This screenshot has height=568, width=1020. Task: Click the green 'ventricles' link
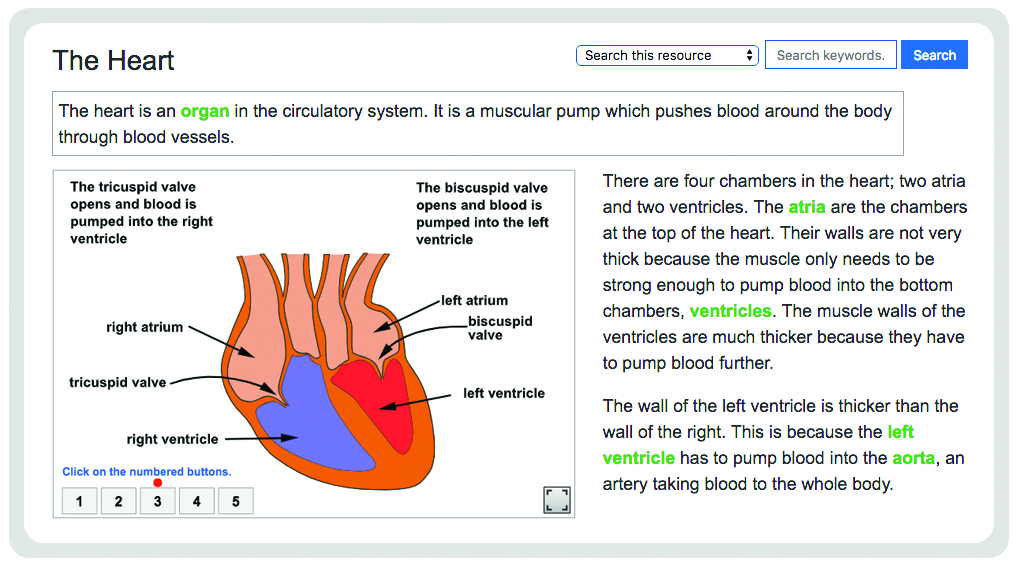[731, 311]
